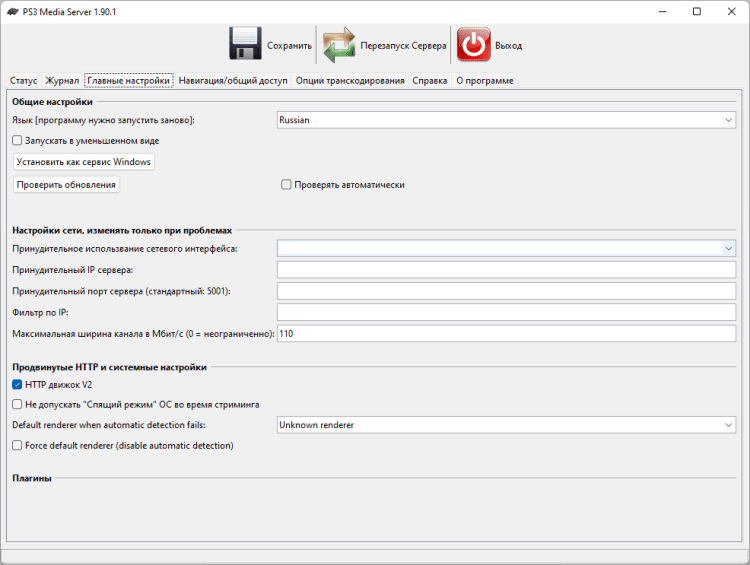
Task: Open the О программе tab
Action: pyautogui.click(x=485, y=80)
